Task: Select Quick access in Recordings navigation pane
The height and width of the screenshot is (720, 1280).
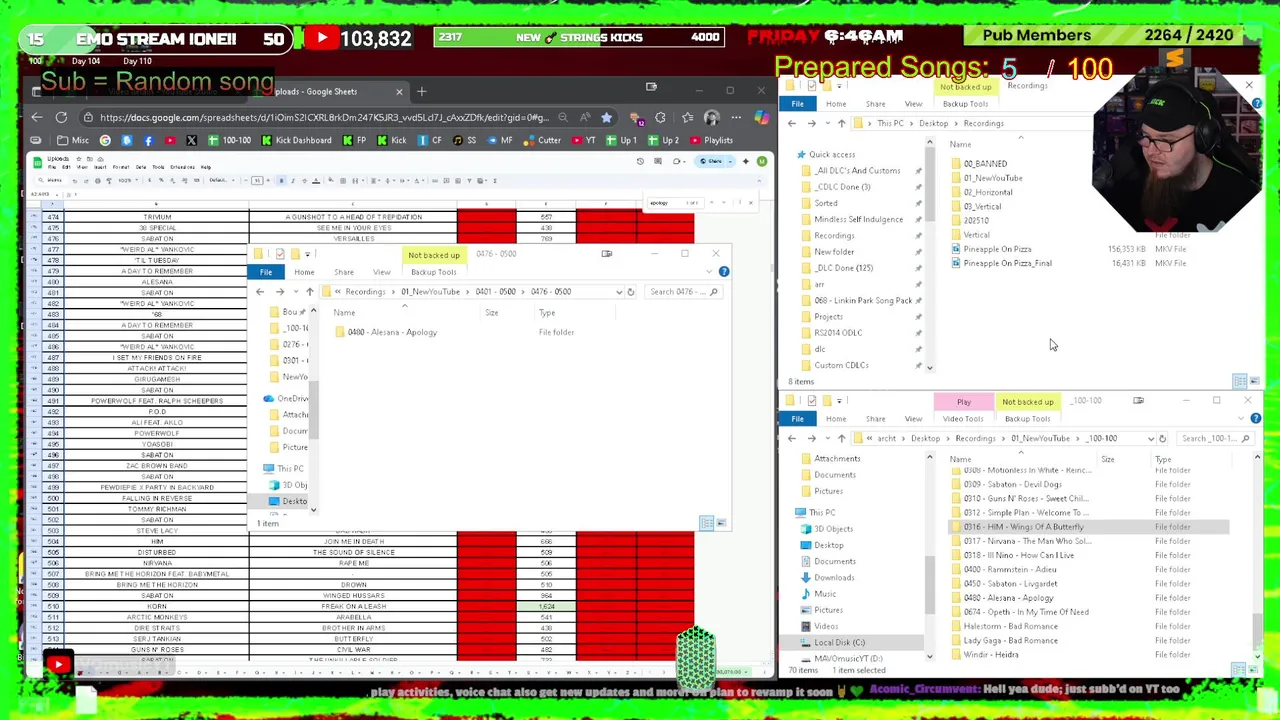Action: point(832,154)
